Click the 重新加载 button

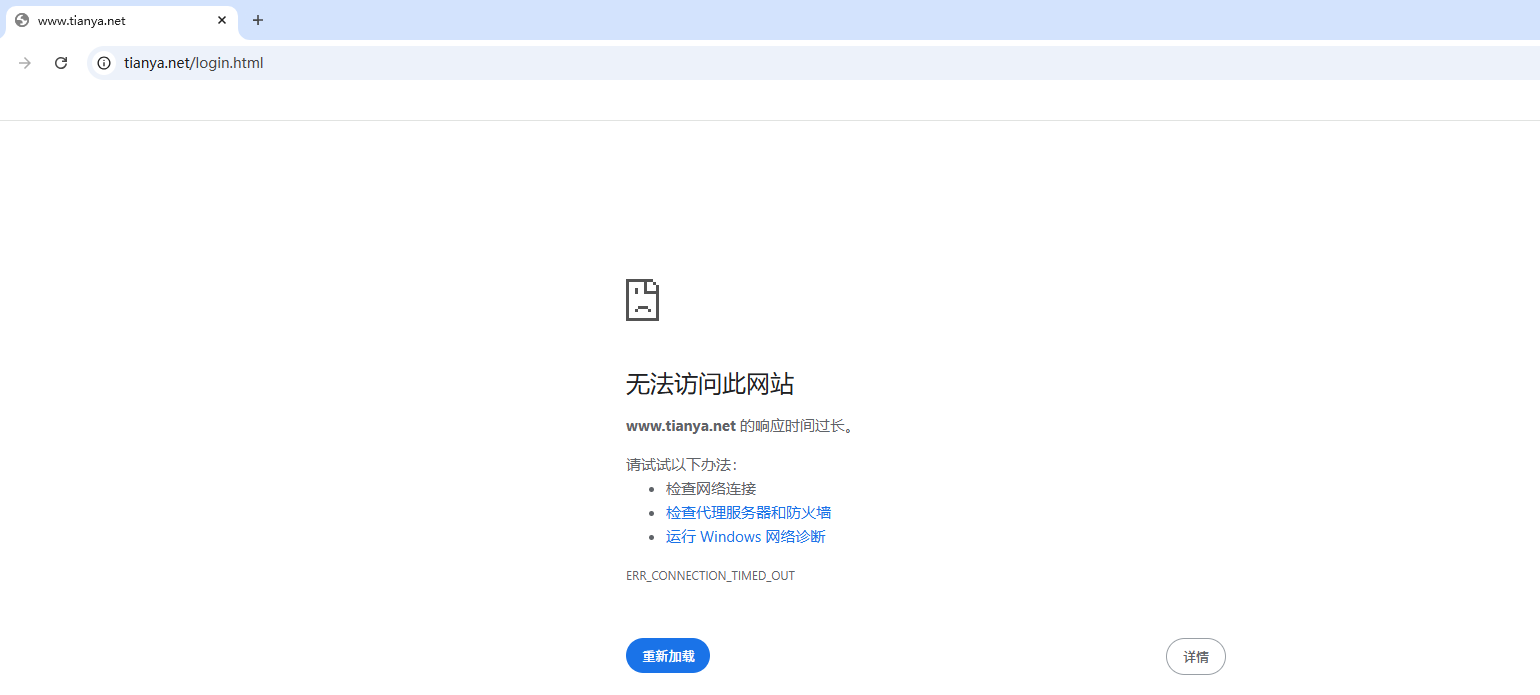(668, 656)
